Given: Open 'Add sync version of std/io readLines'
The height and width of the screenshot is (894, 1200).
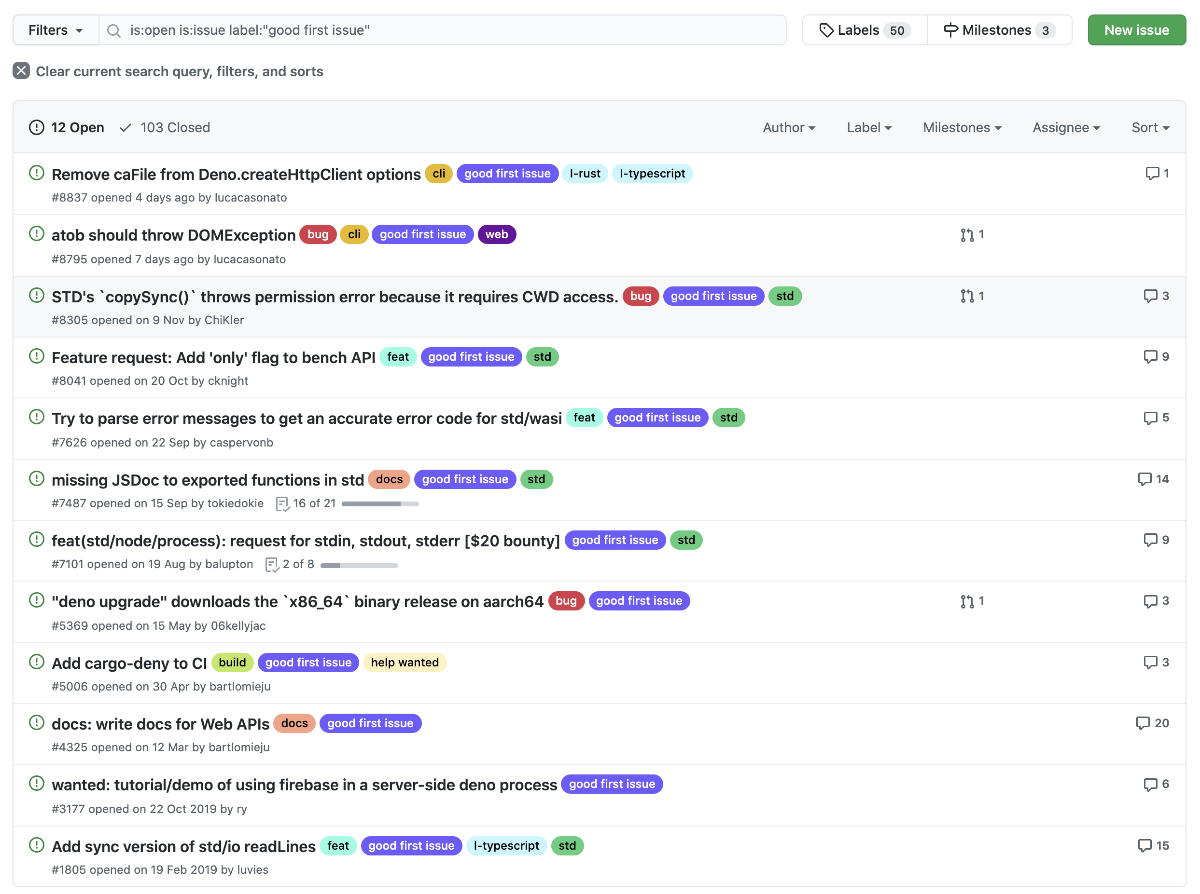Looking at the screenshot, I should tap(184, 846).
